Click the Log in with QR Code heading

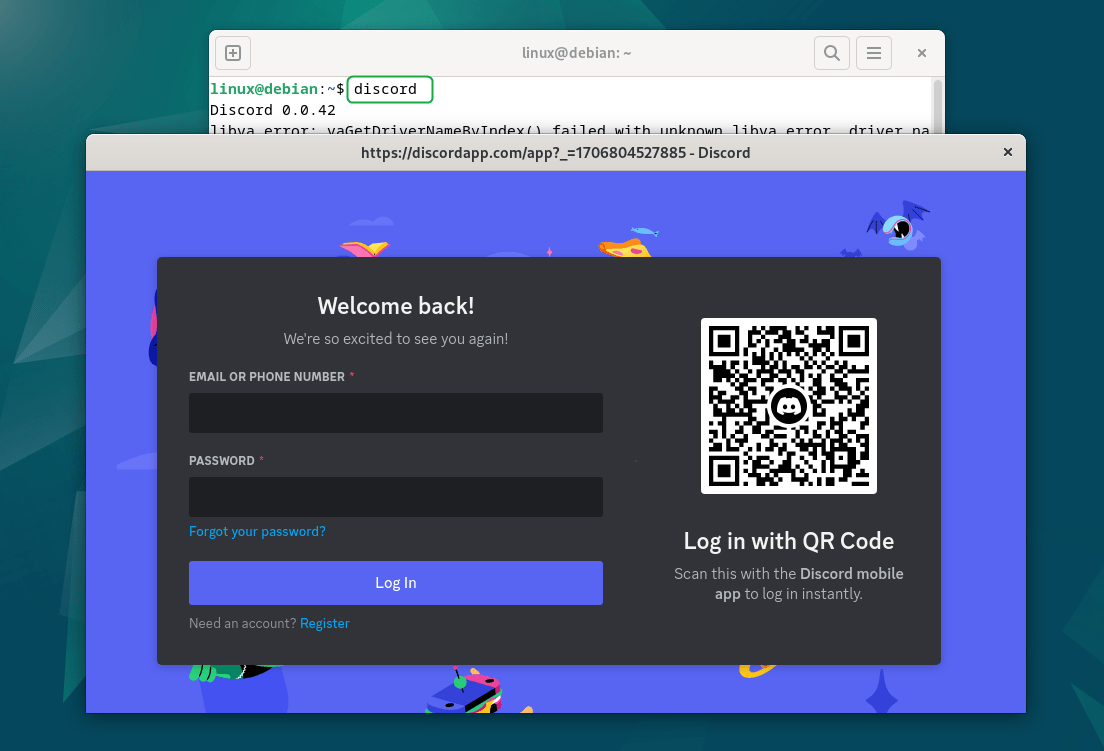pyautogui.click(x=788, y=541)
